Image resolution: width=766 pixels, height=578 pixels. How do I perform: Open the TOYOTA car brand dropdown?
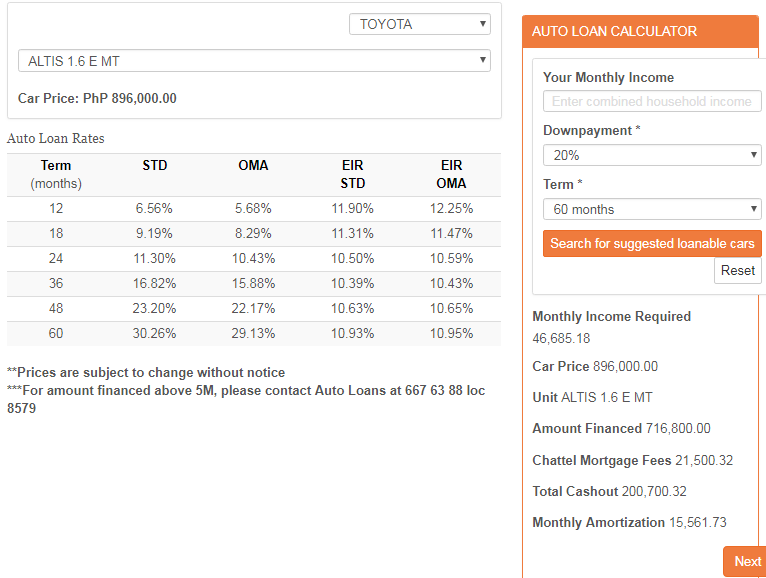pyautogui.click(x=420, y=24)
